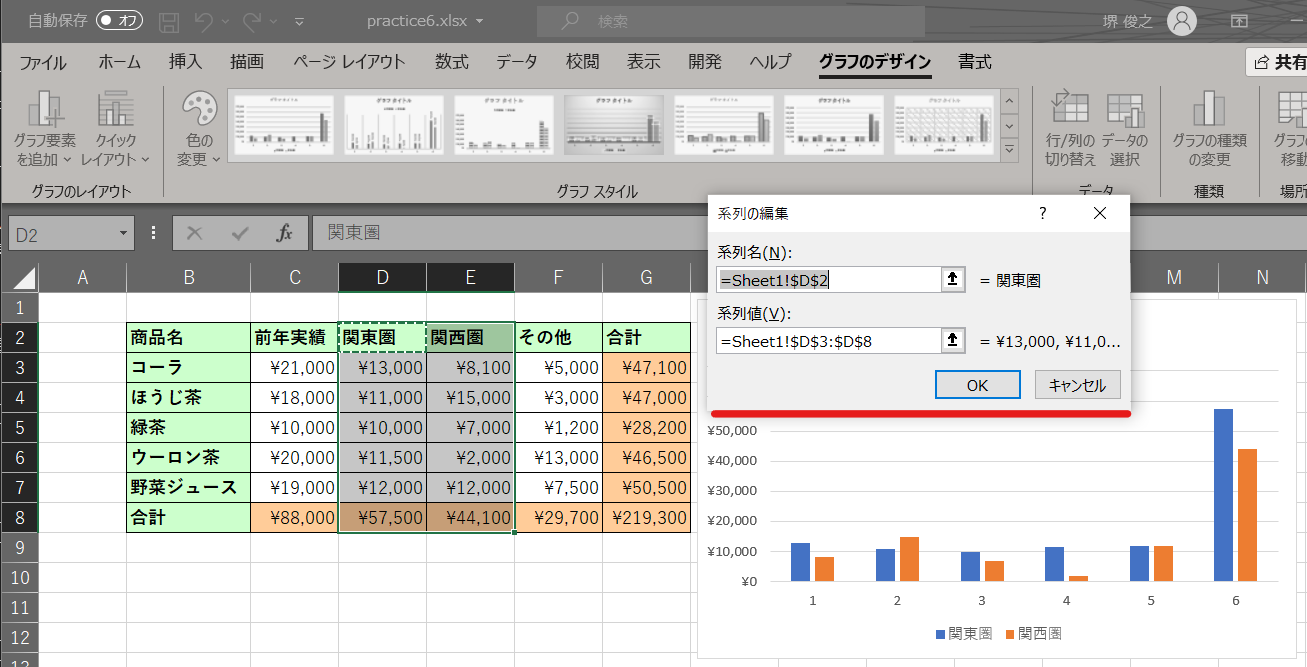Select column F header
1307x667 pixels.
click(x=558, y=277)
